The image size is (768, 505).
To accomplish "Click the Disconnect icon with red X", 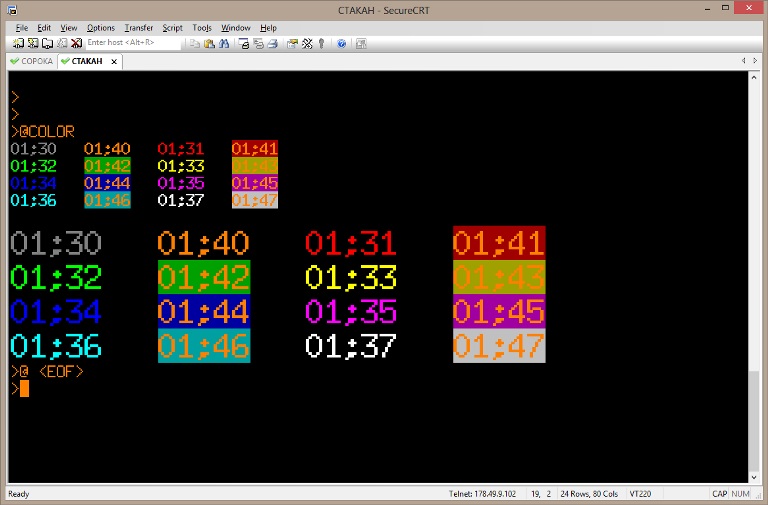I will pos(76,43).
